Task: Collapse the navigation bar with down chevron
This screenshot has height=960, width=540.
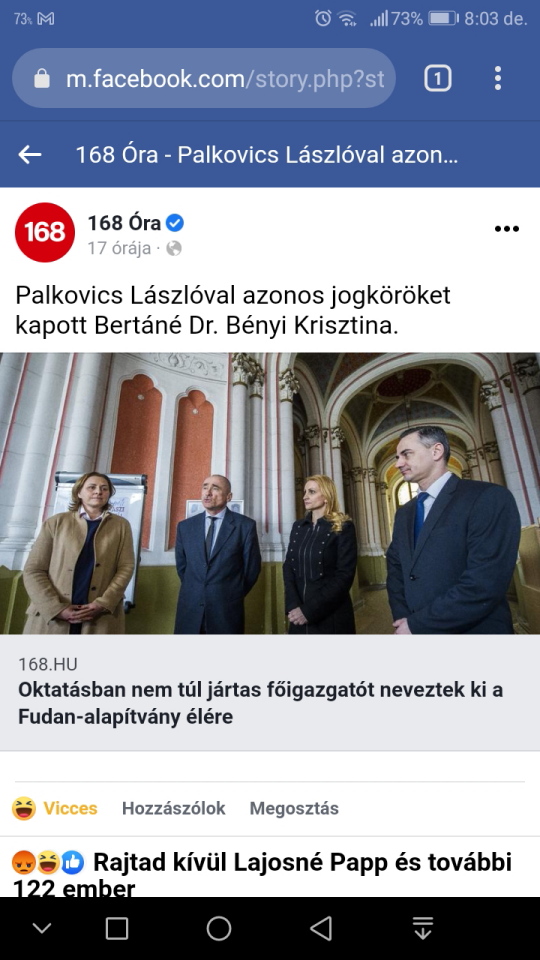Action: tap(42, 928)
